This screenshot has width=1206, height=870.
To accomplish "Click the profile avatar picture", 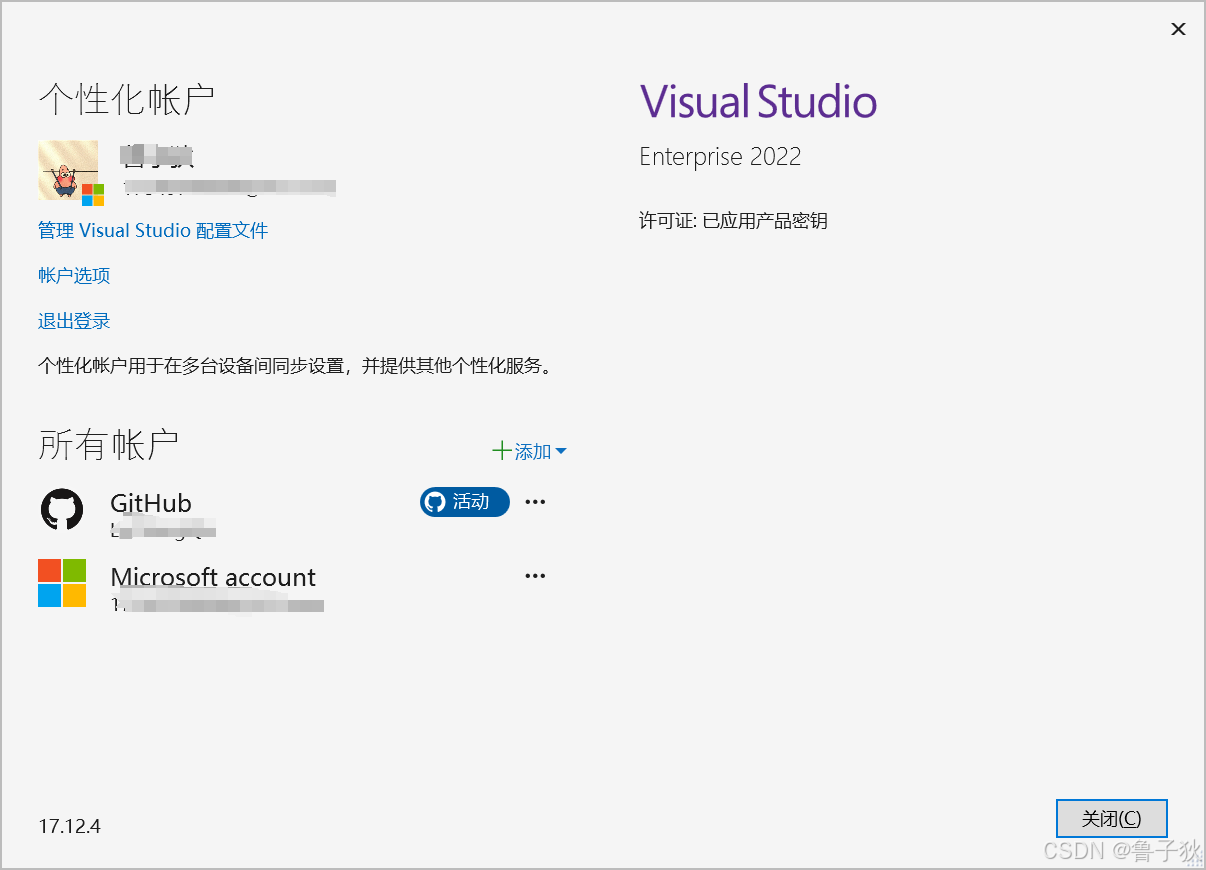I will [x=70, y=172].
